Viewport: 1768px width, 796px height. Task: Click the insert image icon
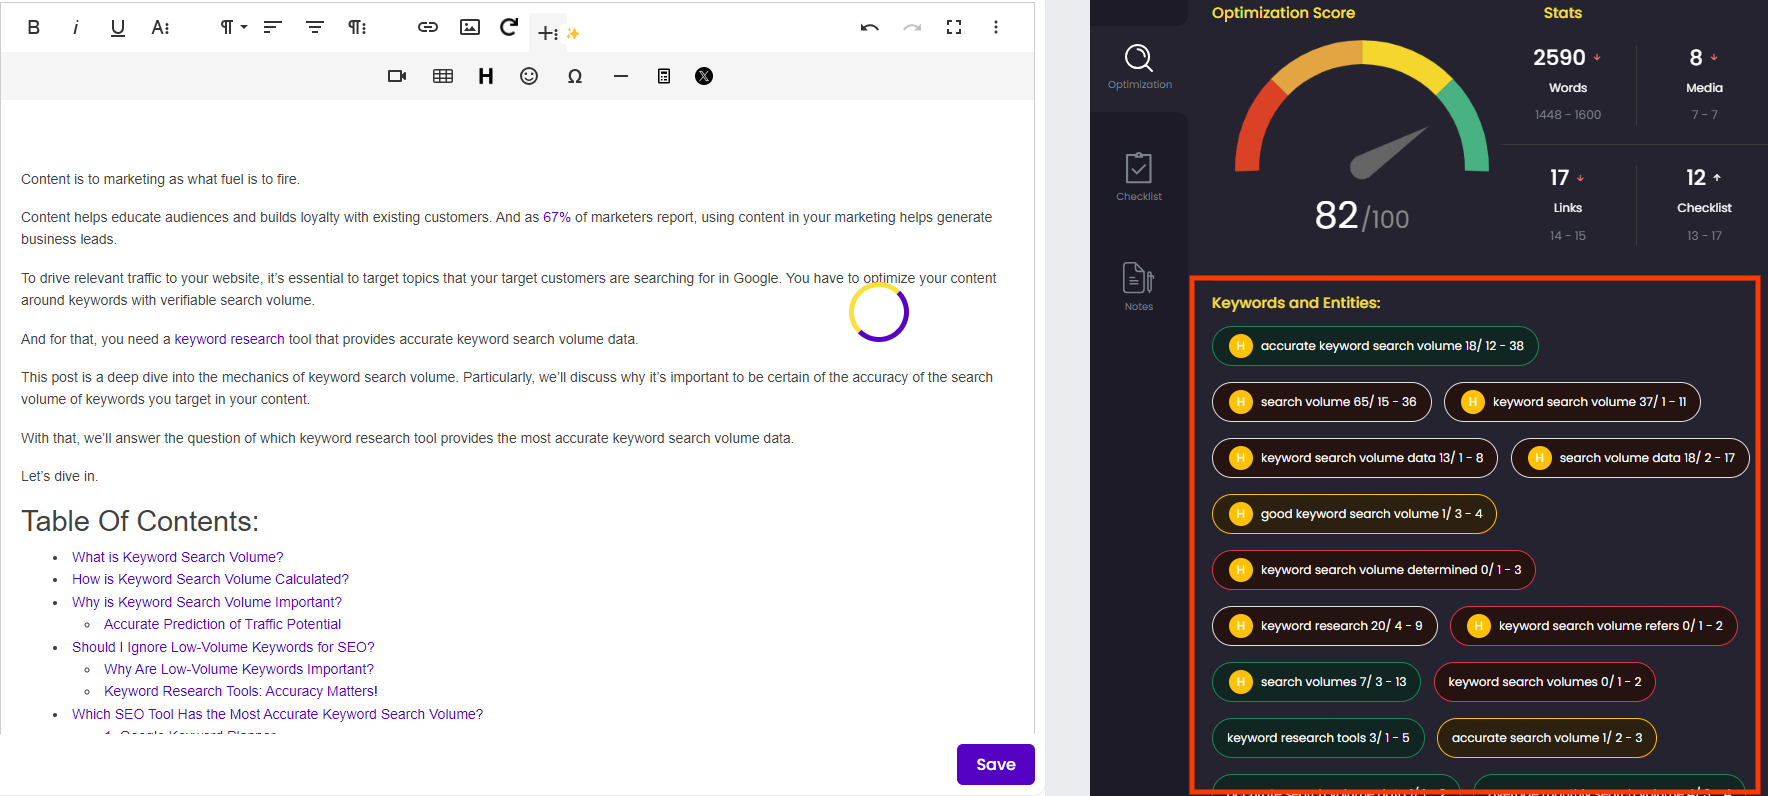(470, 27)
